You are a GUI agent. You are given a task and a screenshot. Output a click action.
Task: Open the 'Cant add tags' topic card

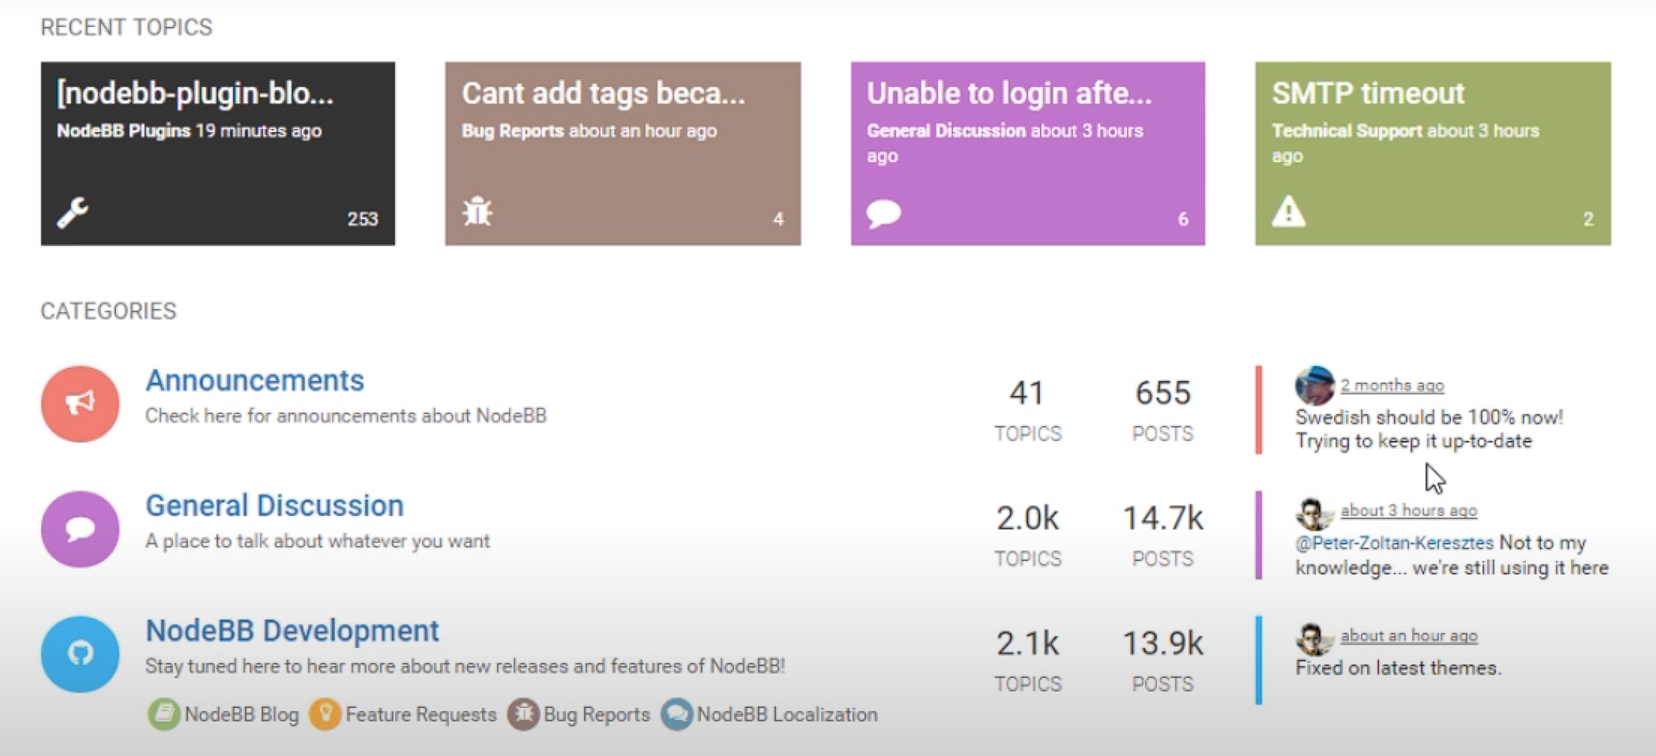point(622,153)
